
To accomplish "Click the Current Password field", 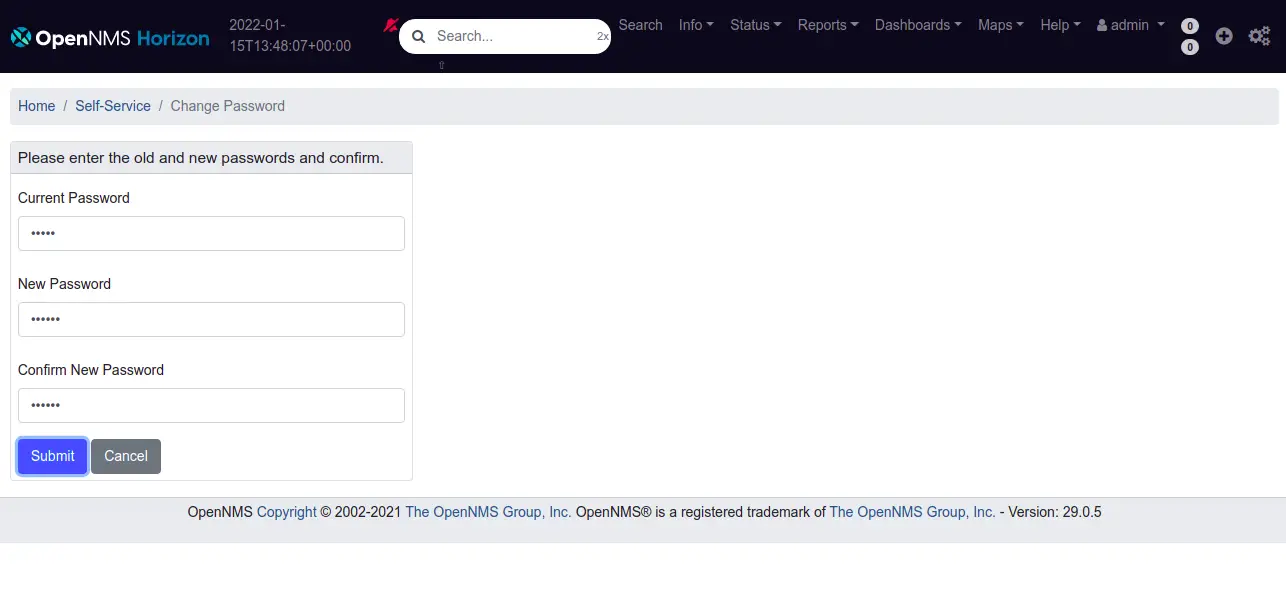I will (x=211, y=233).
